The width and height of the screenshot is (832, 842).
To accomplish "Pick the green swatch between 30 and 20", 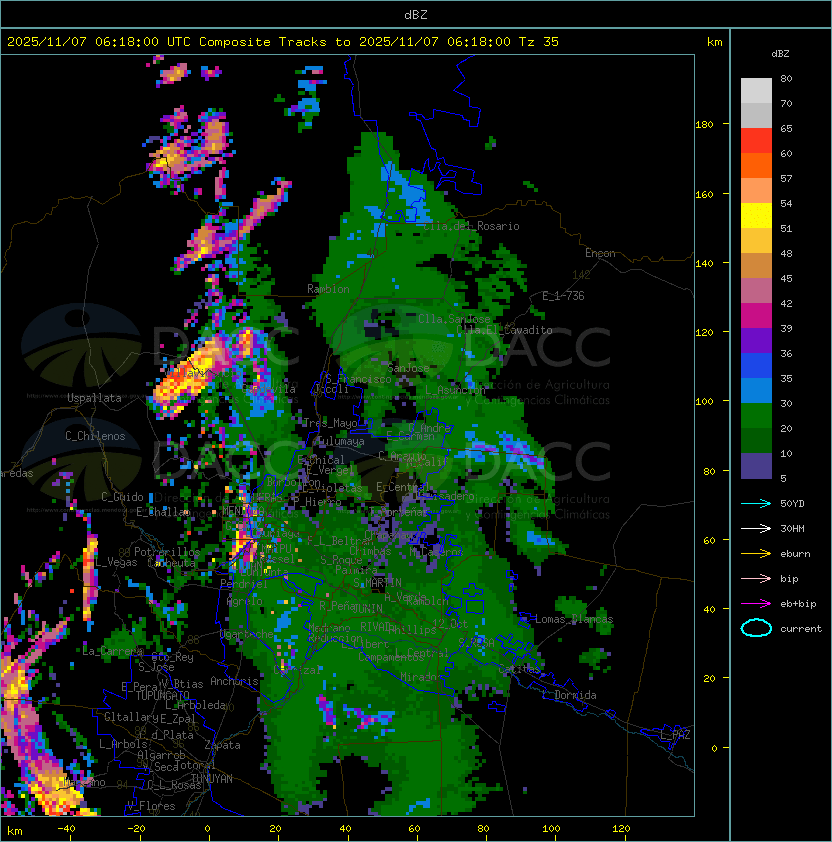I will [x=756, y=416].
